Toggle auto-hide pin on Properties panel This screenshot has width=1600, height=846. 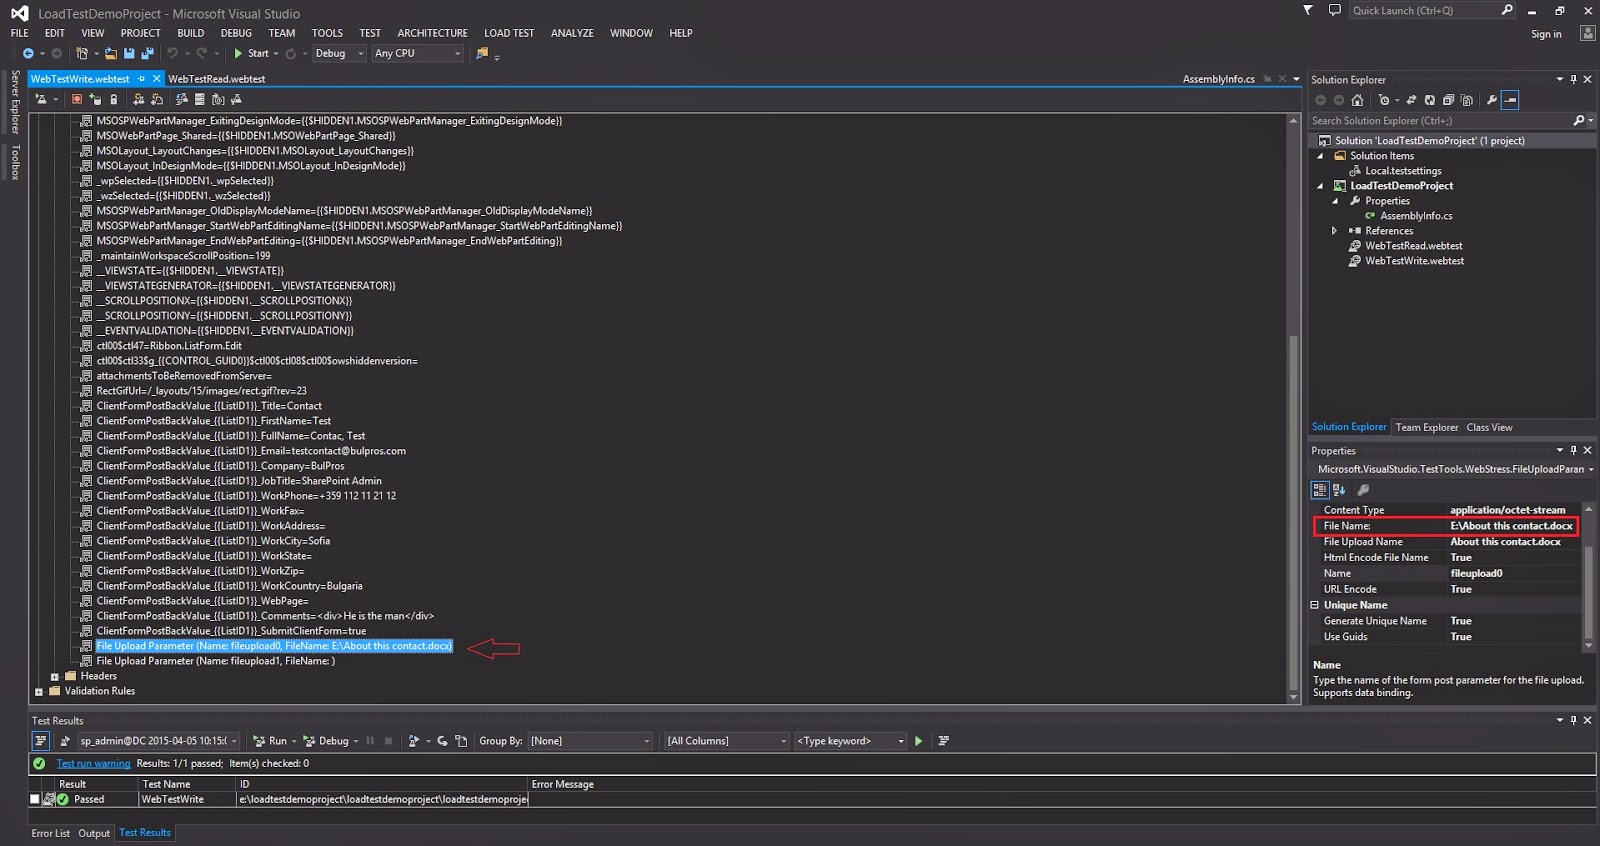1573,450
